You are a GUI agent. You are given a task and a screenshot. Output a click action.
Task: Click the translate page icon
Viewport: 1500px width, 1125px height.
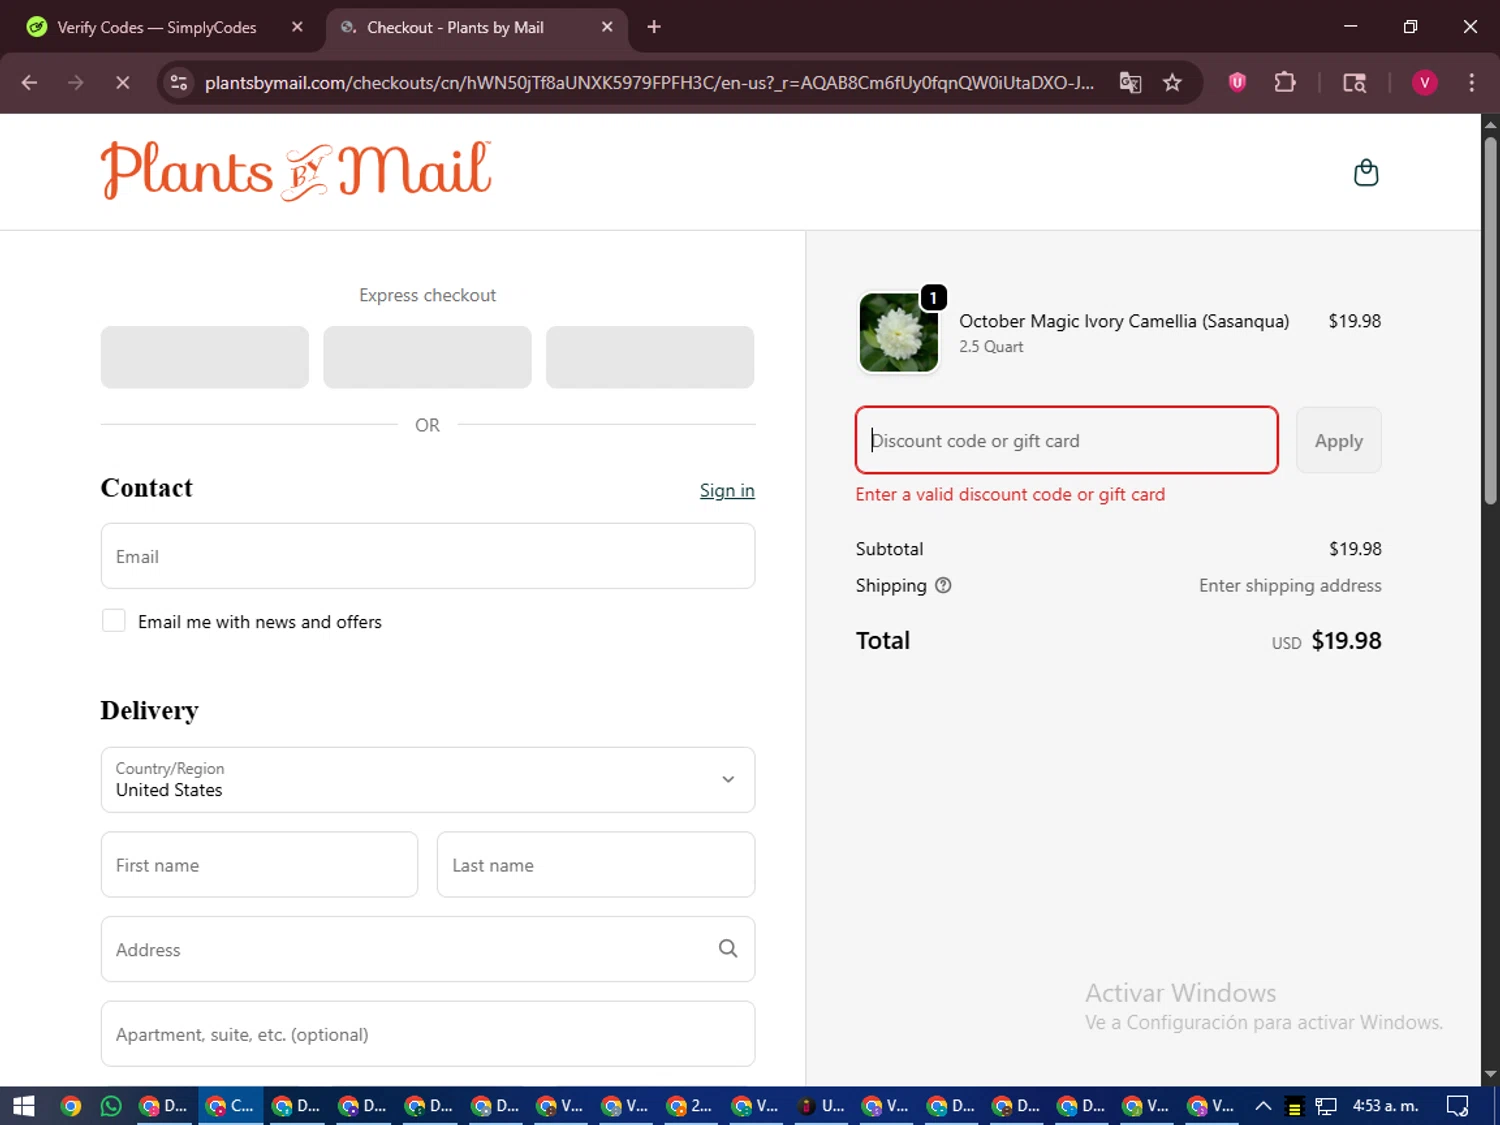pyautogui.click(x=1130, y=83)
